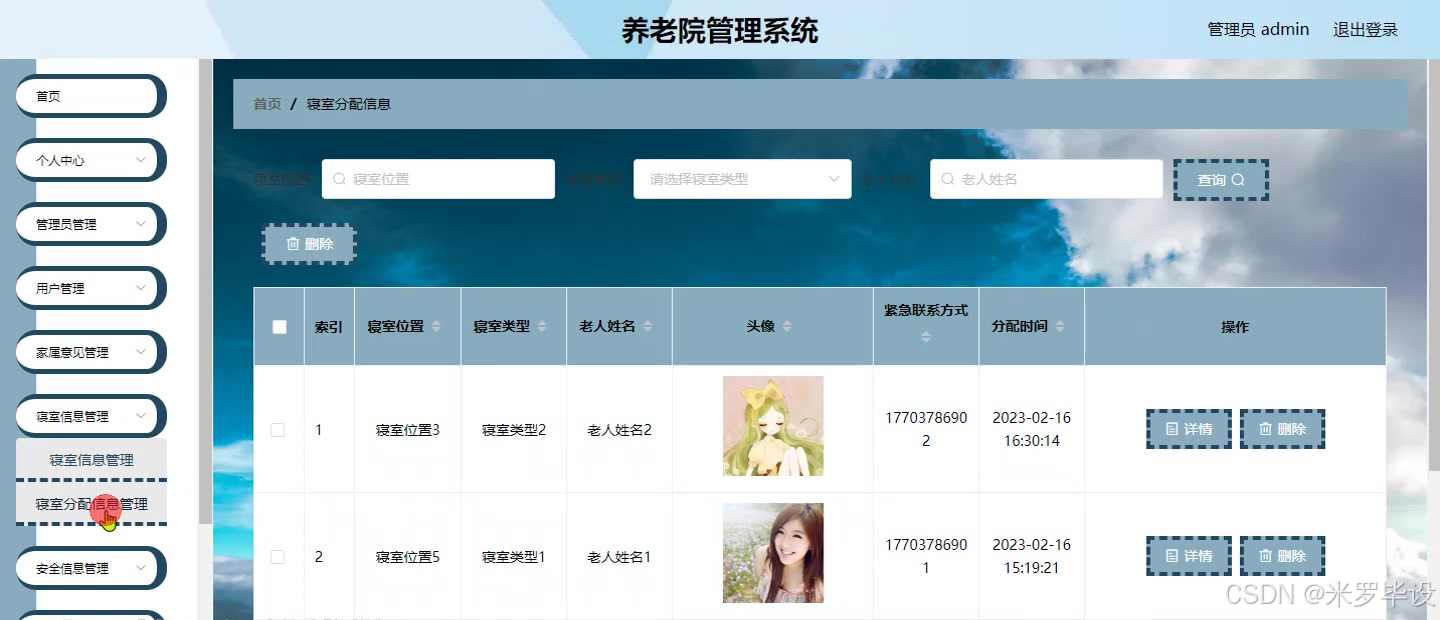Screen dimensions: 1440x620
Task: Expand the 管理员管理 sidebar menu
Action: click(x=90, y=224)
